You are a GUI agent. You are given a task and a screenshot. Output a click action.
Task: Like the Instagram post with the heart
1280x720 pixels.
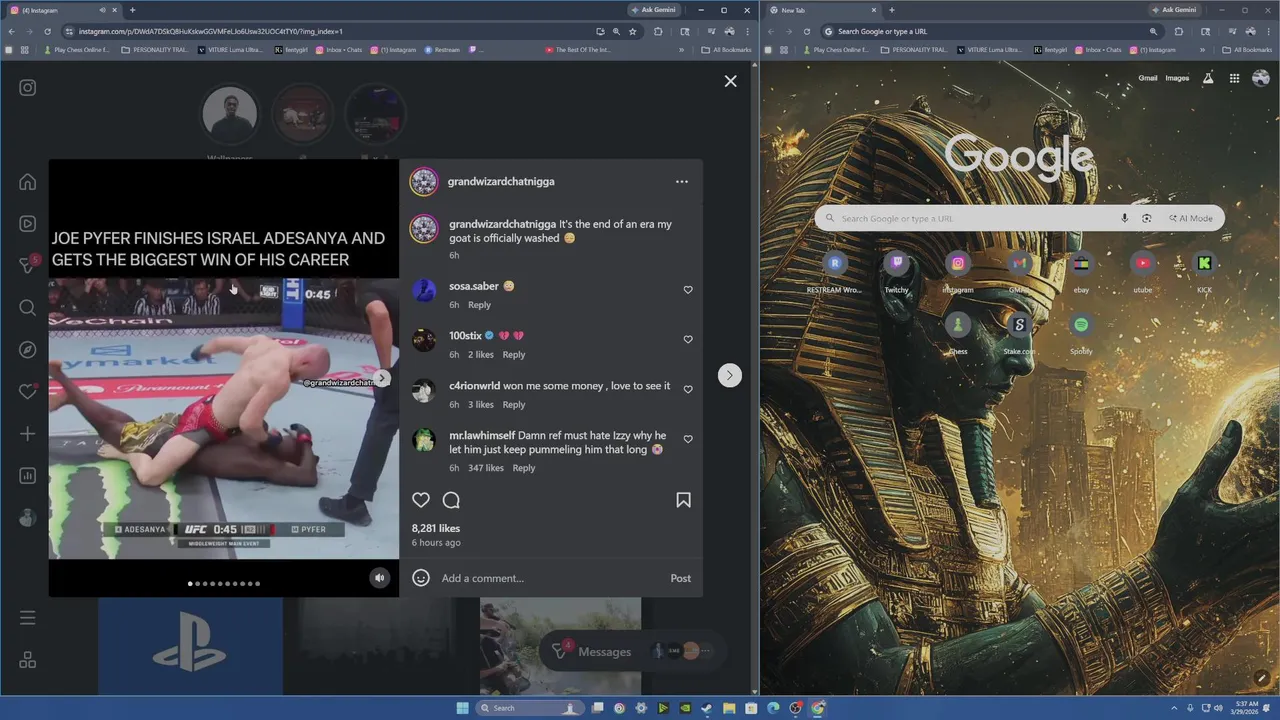[x=421, y=500]
